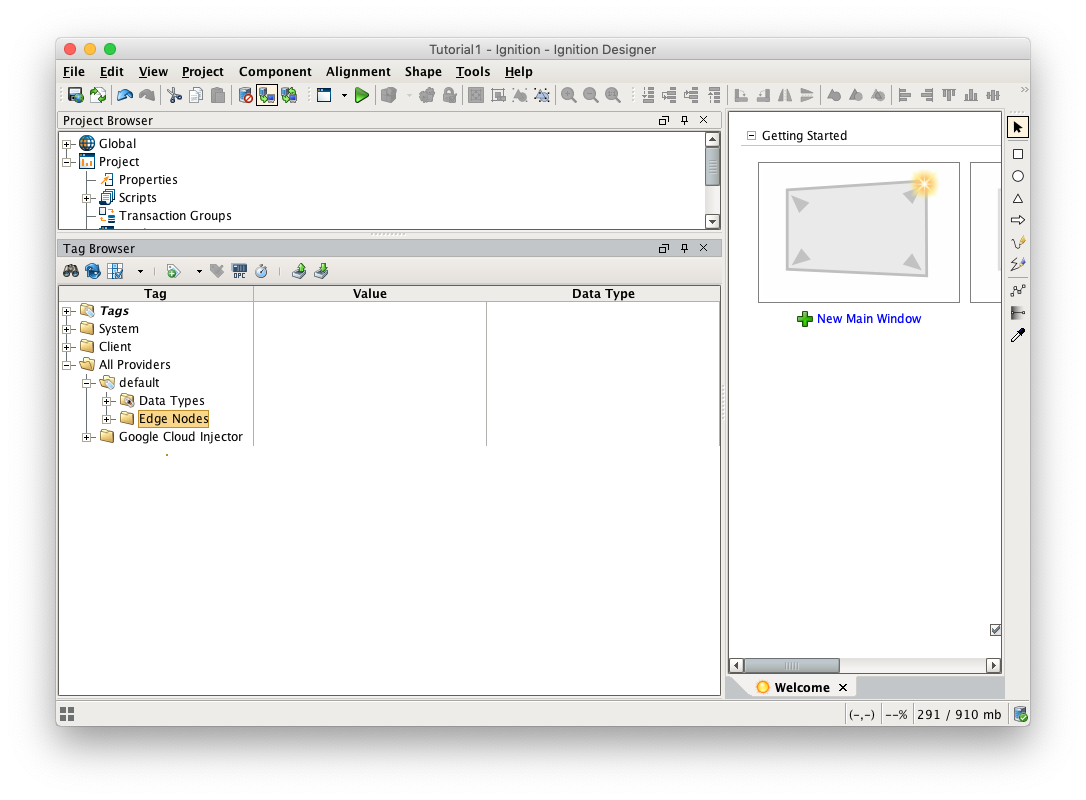Click the scissors Cut icon

click(x=174, y=95)
